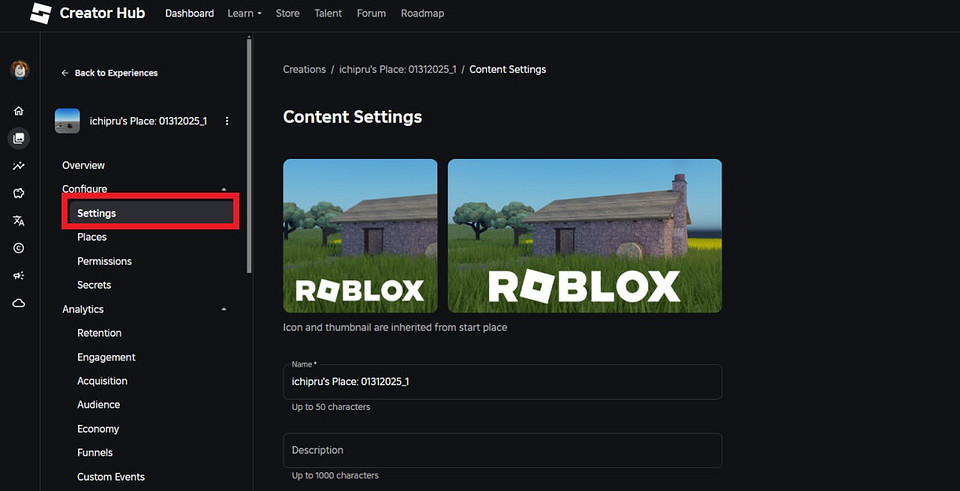Collapse the Analytics section
This screenshot has width=960, height=491.
coord(224,310)
